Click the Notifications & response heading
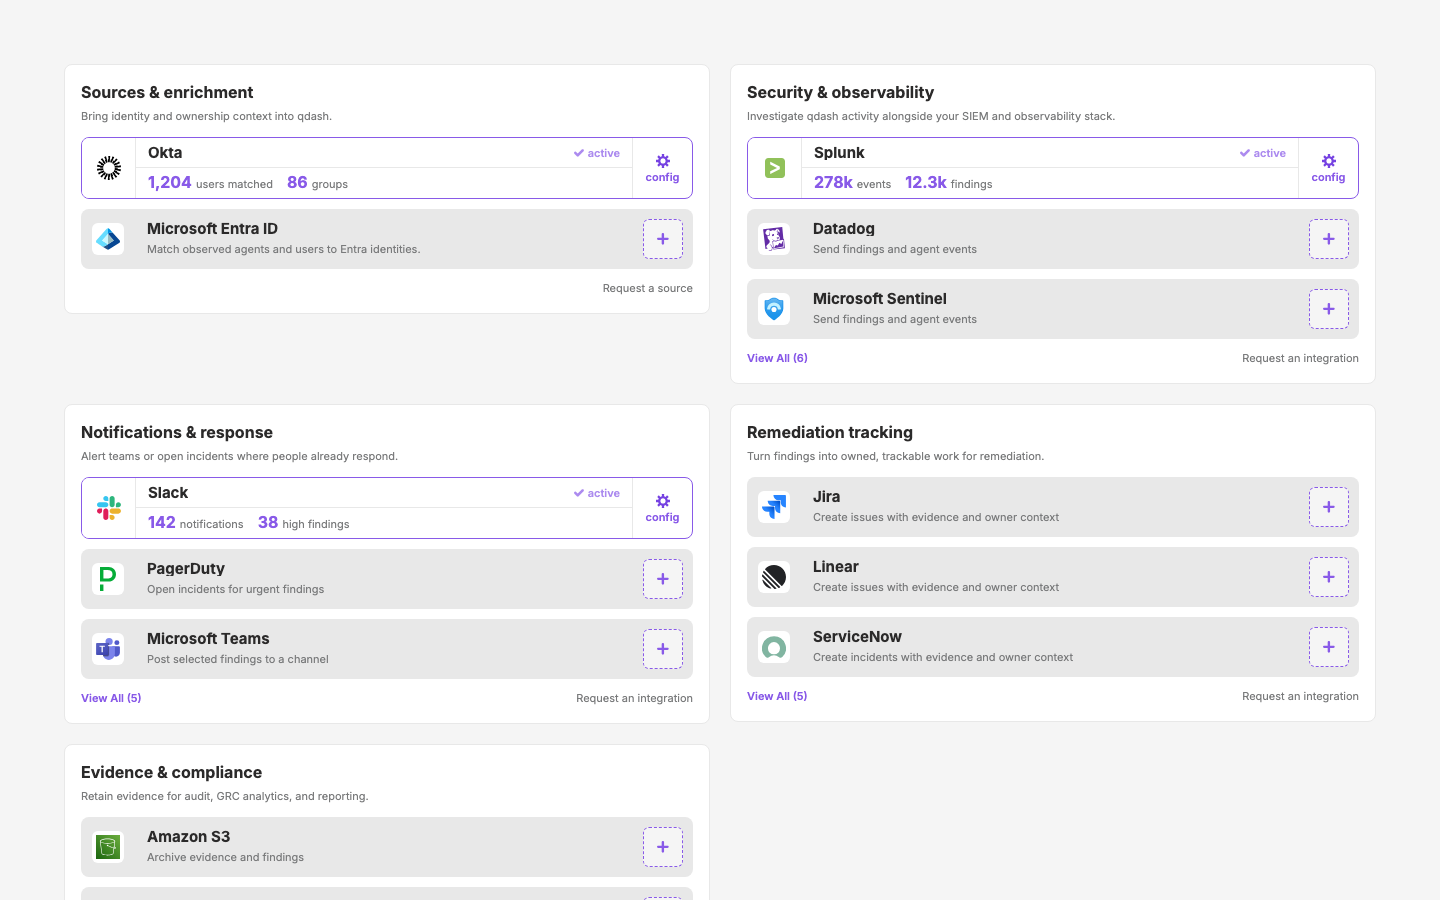The width and height of the screenshot is (1440, 900). (x=177, y=432)
